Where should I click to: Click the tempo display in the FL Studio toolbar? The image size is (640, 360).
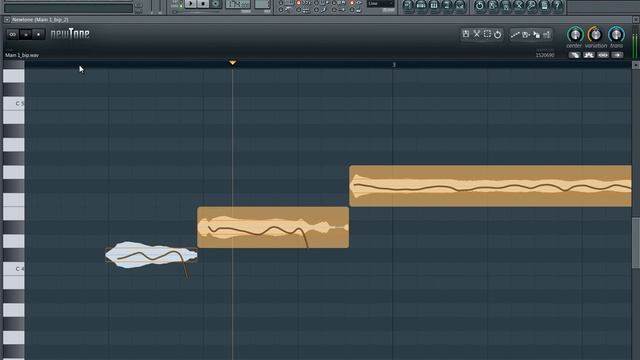[238, 4]
